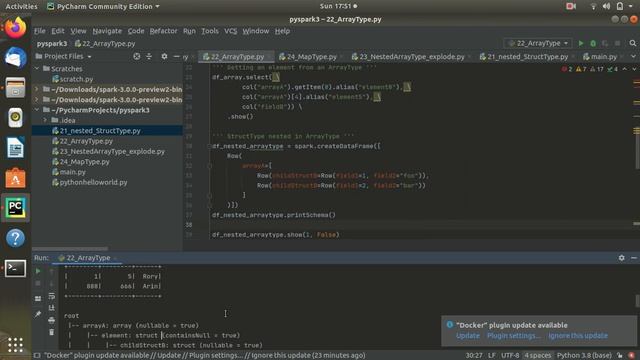Viewport: 640px width, 360px height.
Task: Select opened file target icon in Project panel
Action: (137, 56)
